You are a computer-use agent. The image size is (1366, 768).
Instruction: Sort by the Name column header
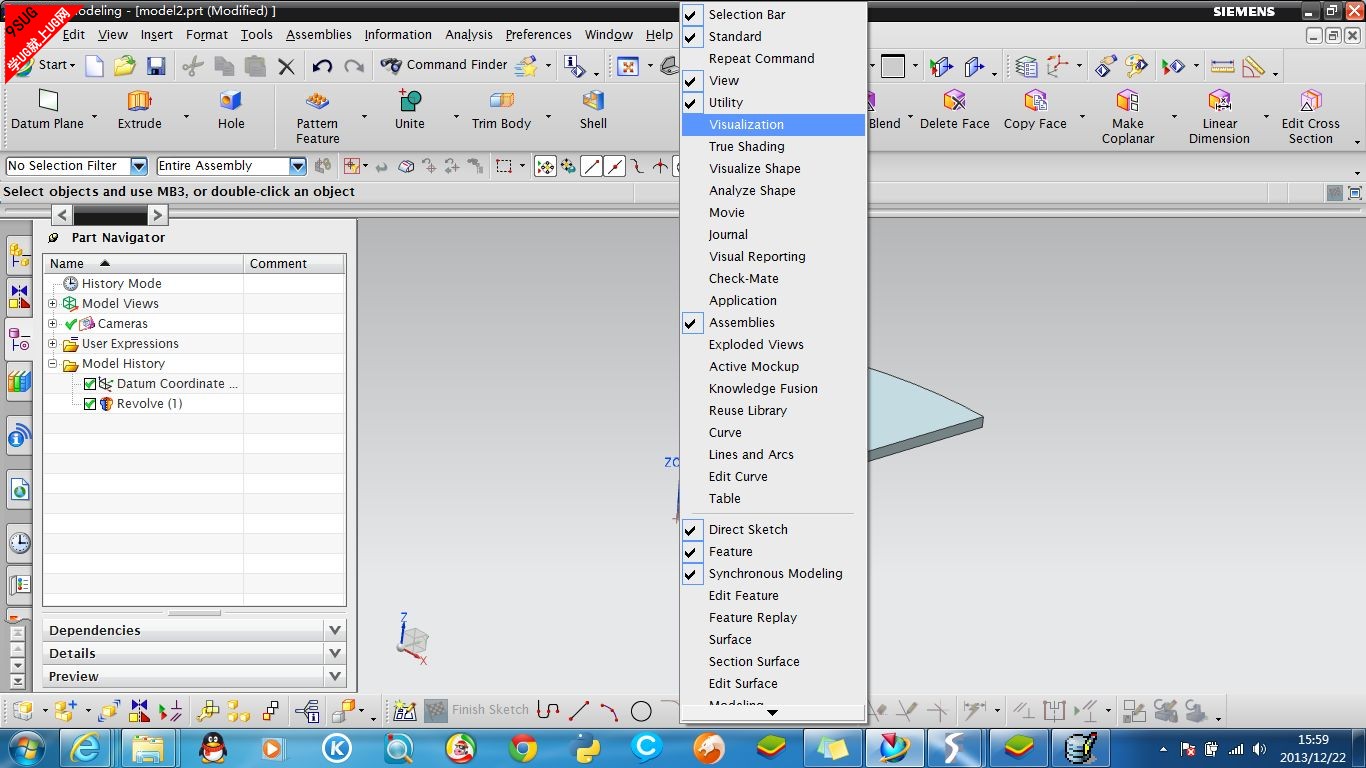click(x=143, y=264)
